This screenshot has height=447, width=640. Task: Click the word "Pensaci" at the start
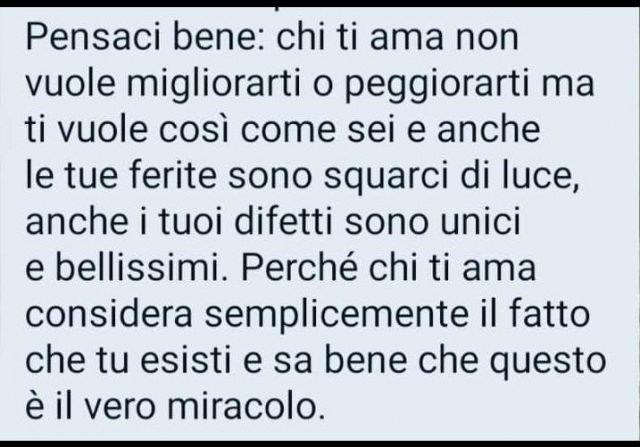tap(93, 36)
